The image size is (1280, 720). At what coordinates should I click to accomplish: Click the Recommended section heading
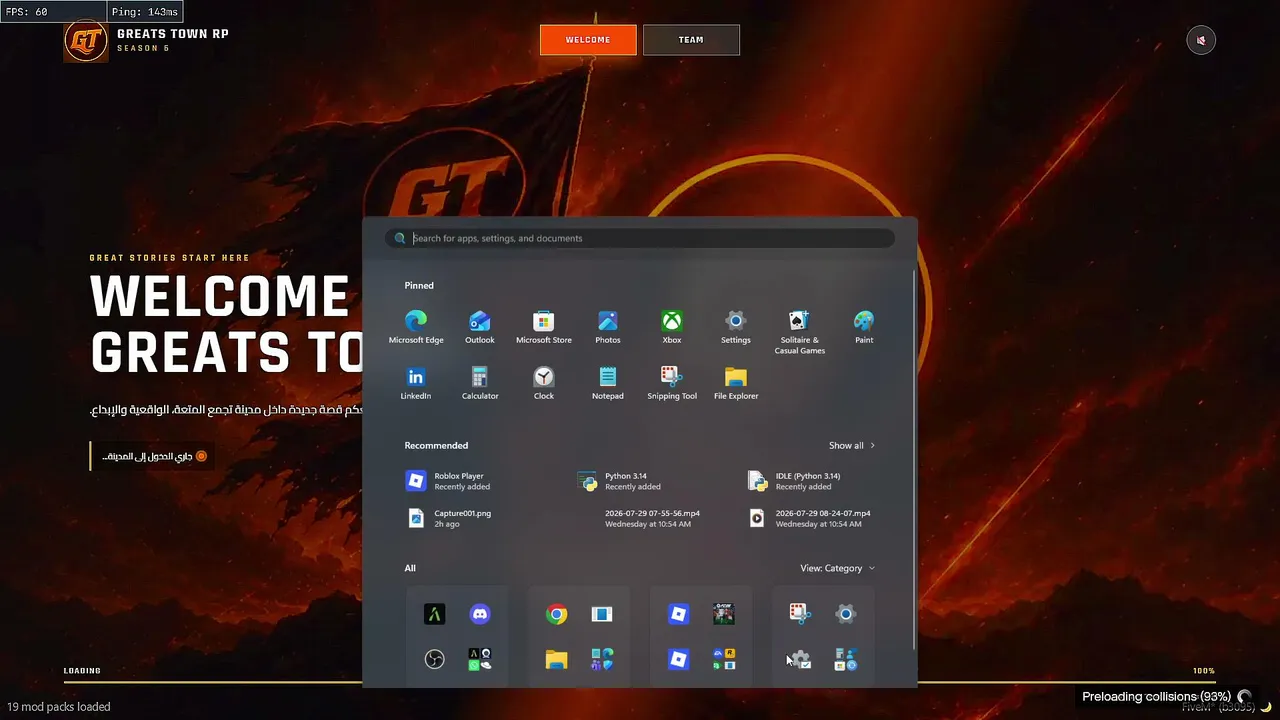pyautogui.click(x=436, y=446)
